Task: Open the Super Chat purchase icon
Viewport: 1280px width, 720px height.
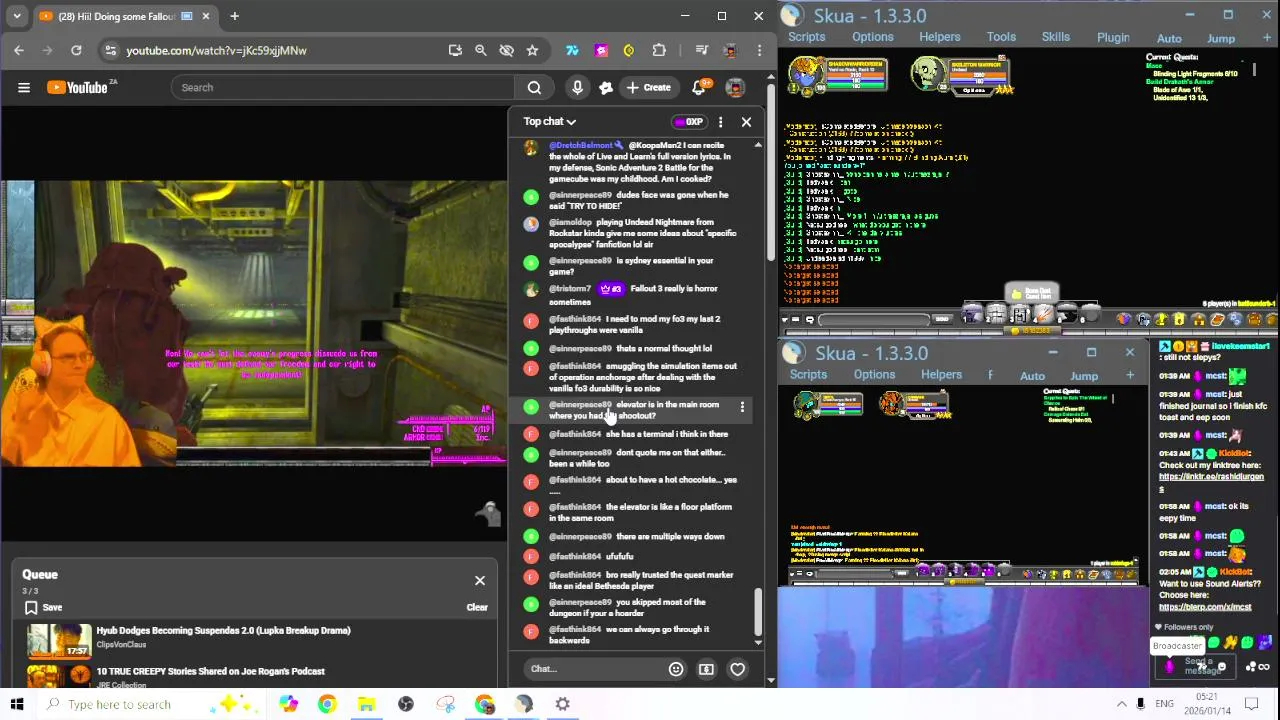Action: coord(706,669)
